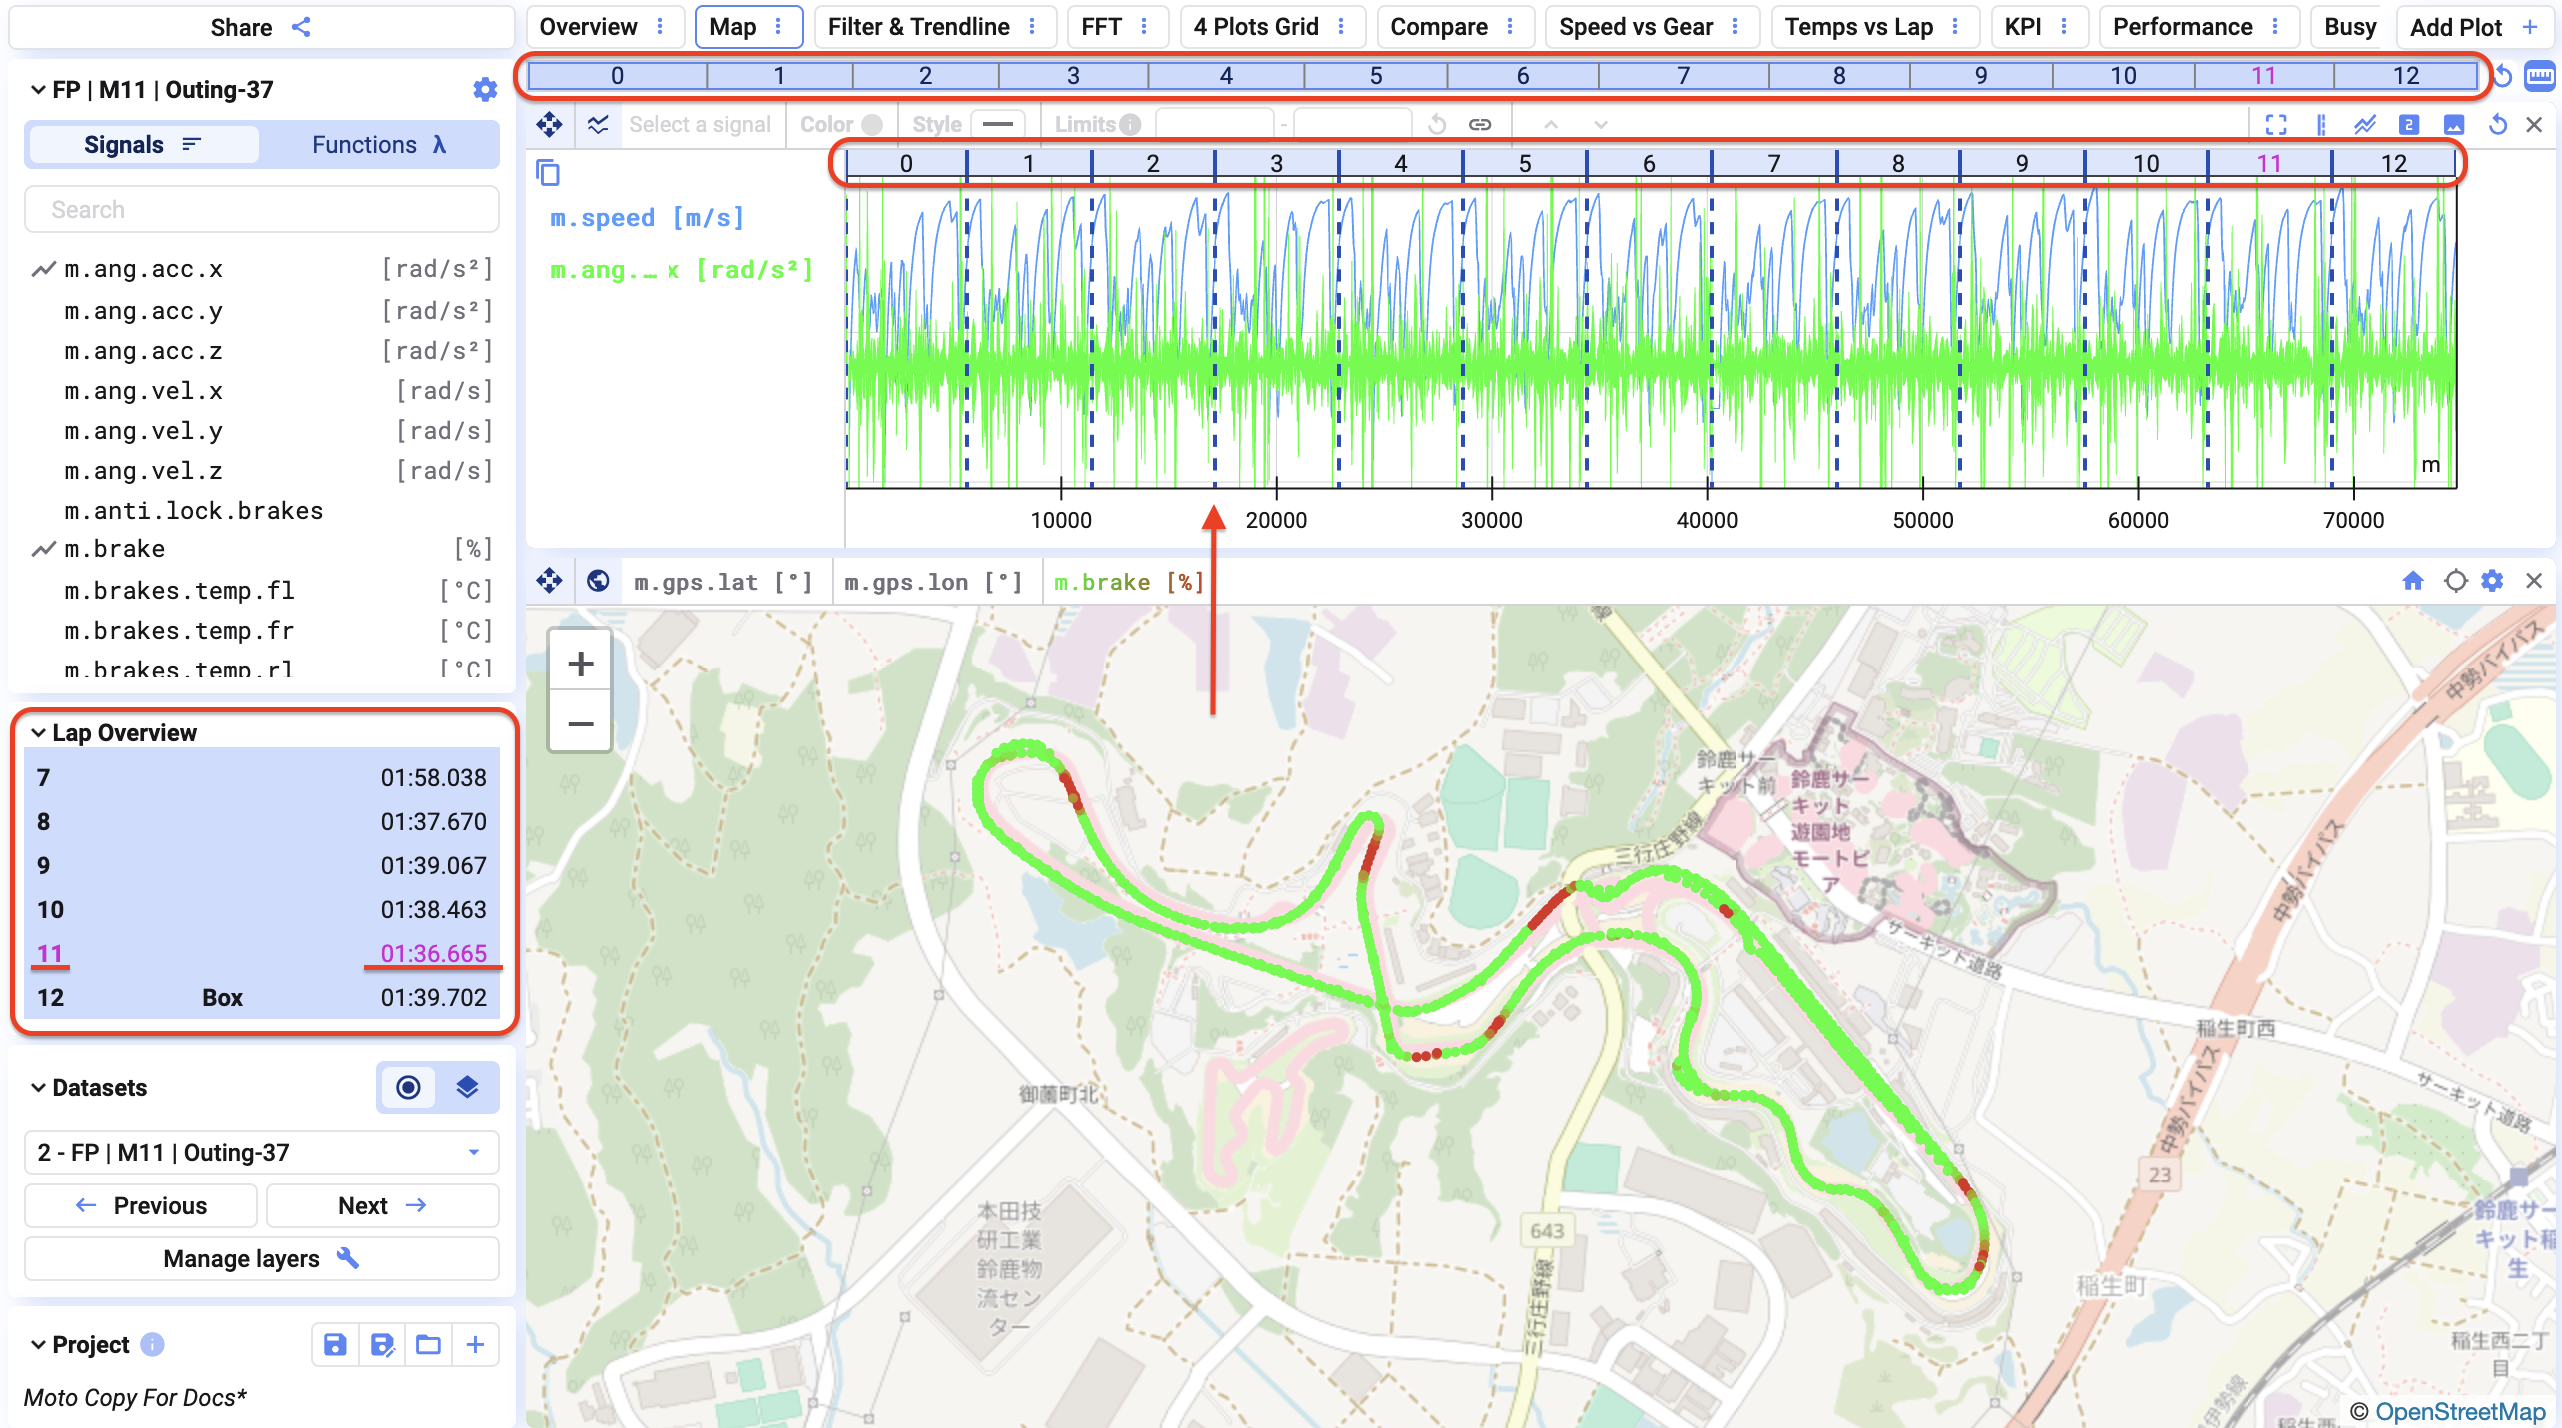Open the outing settings gear
Viewport: 2562px width, 1428px height.
tap(485, 90)
